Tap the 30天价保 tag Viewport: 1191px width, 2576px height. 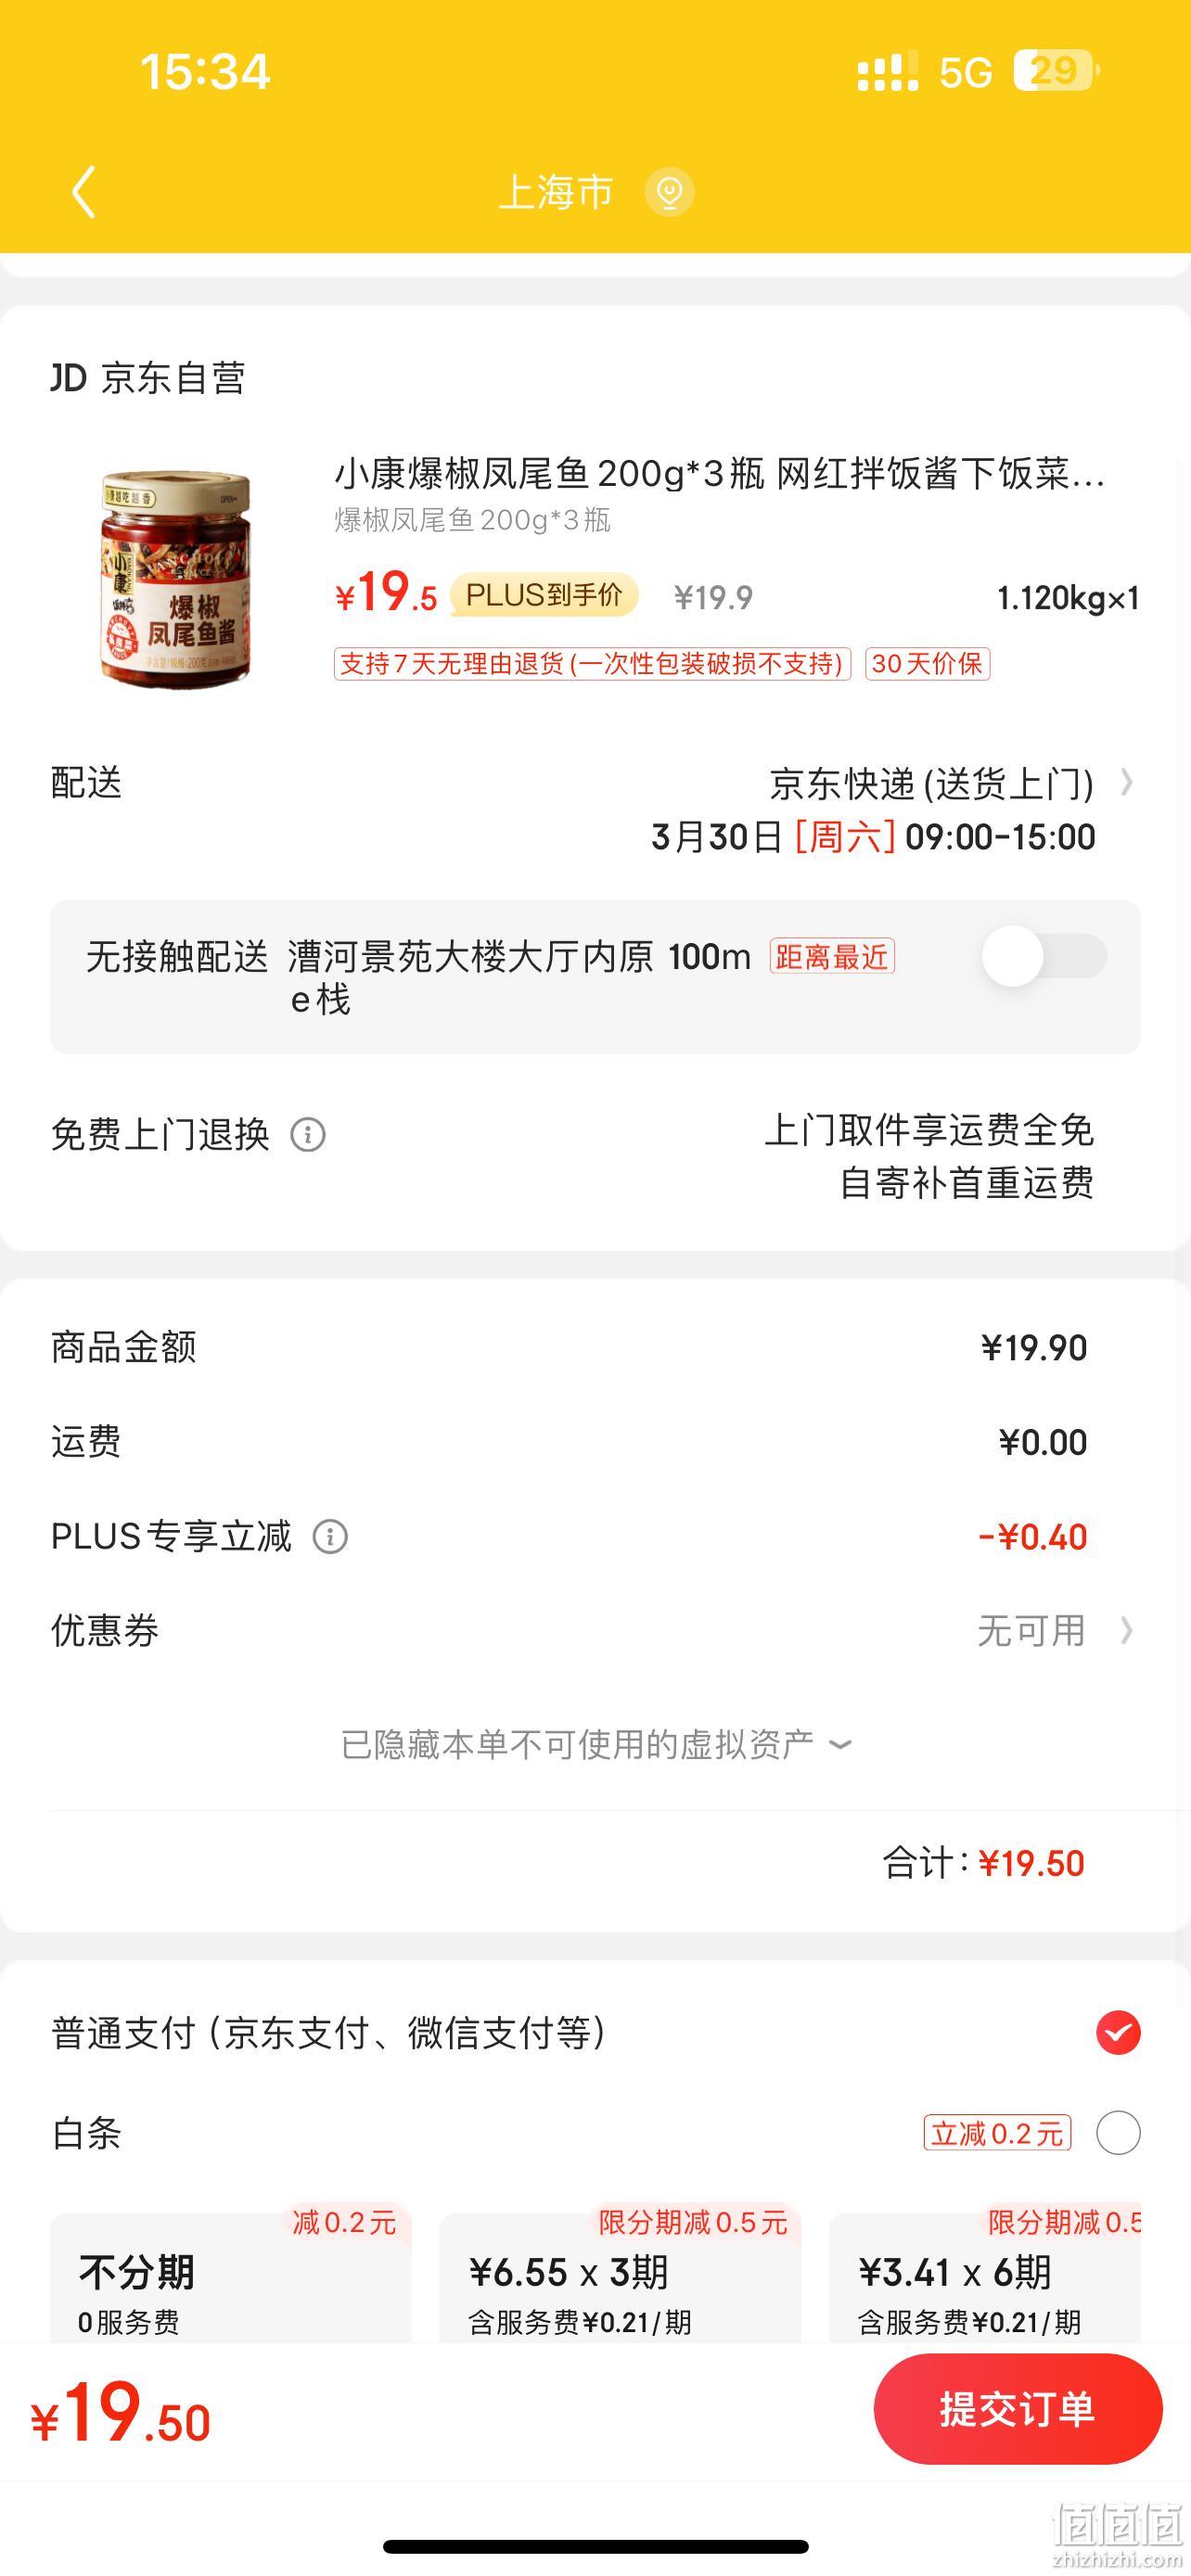tap(927, 664)
